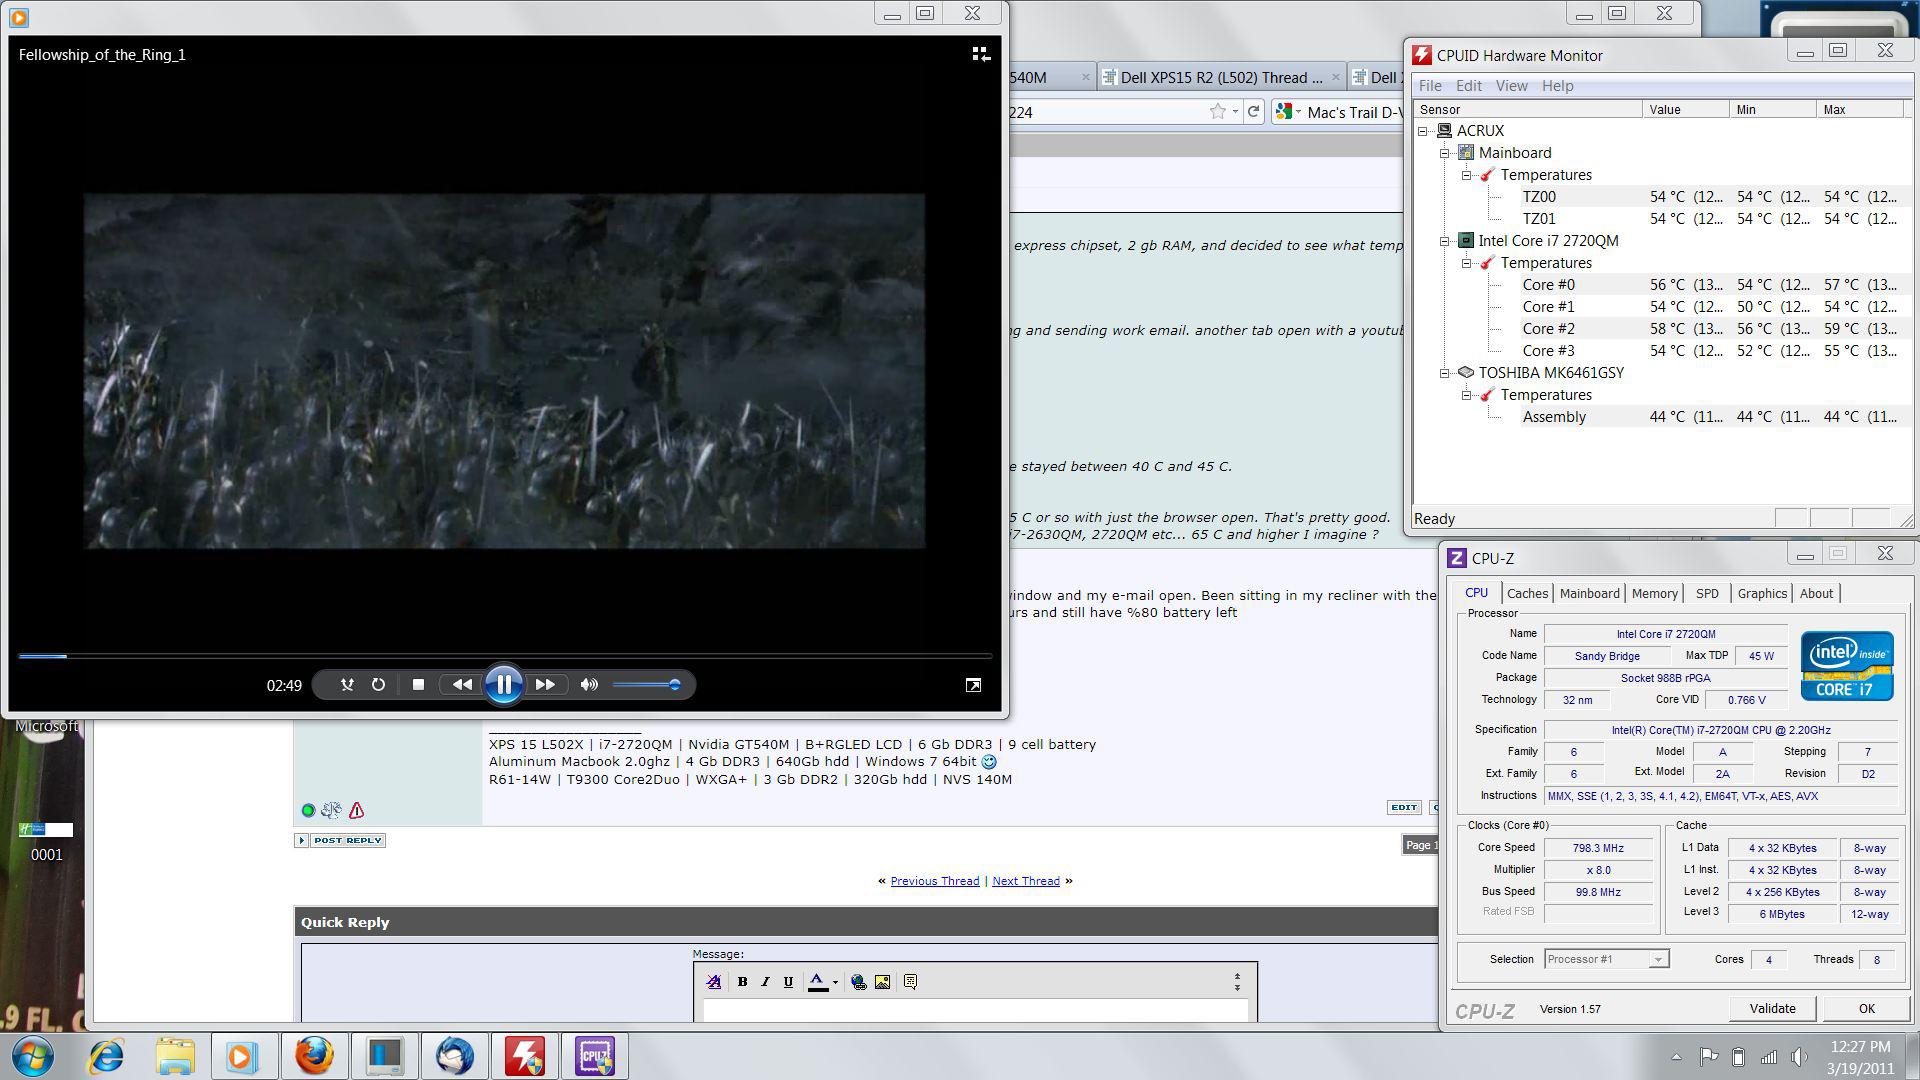
Task: Open the font color dropdown arrow
Action: click(835, 982)
